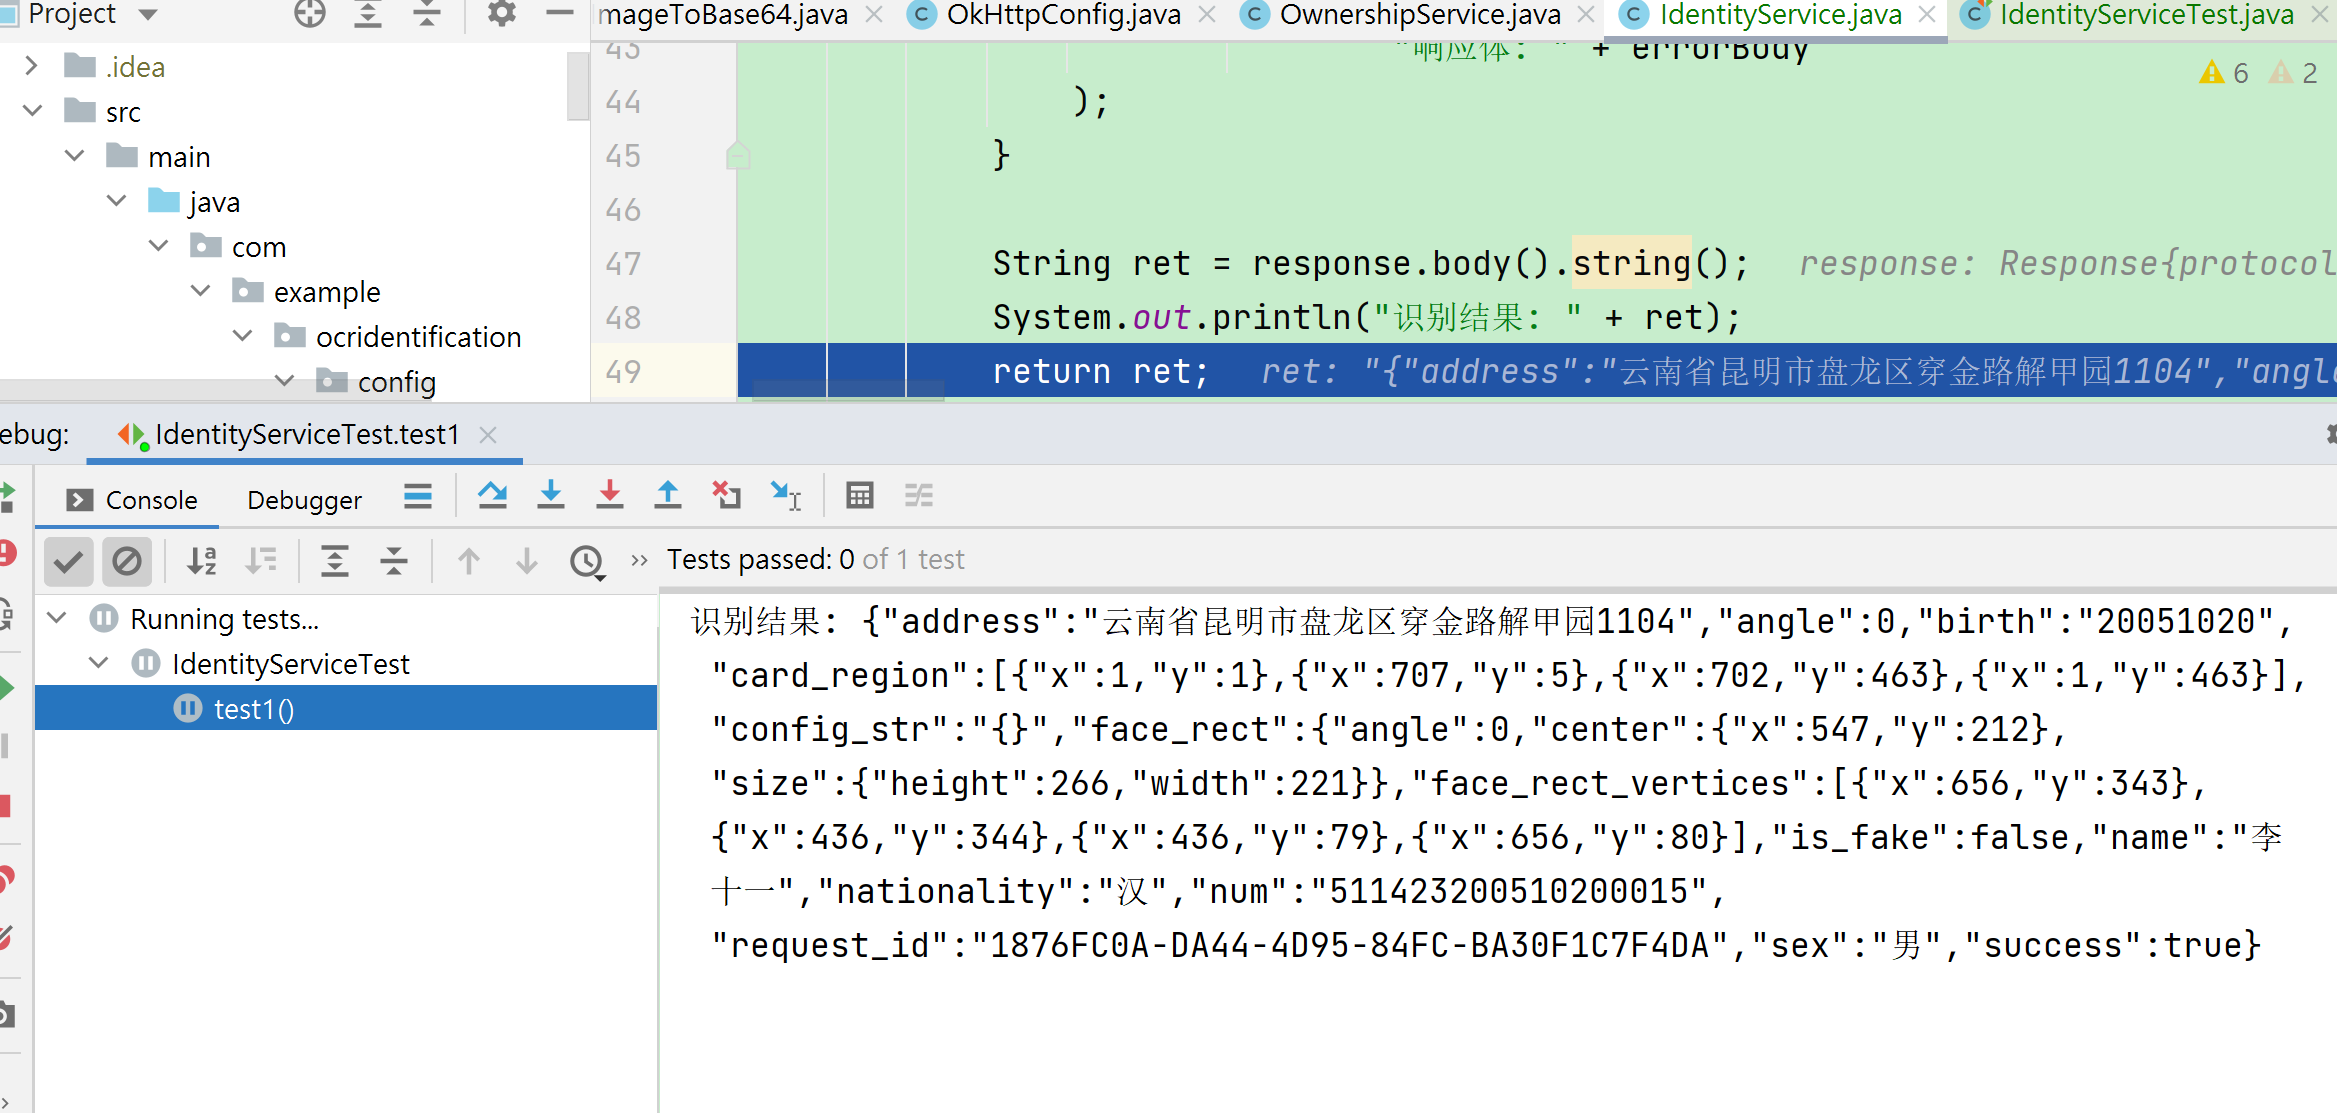Open the Evaluate Expression calculator icon

(x=859, y=495)
